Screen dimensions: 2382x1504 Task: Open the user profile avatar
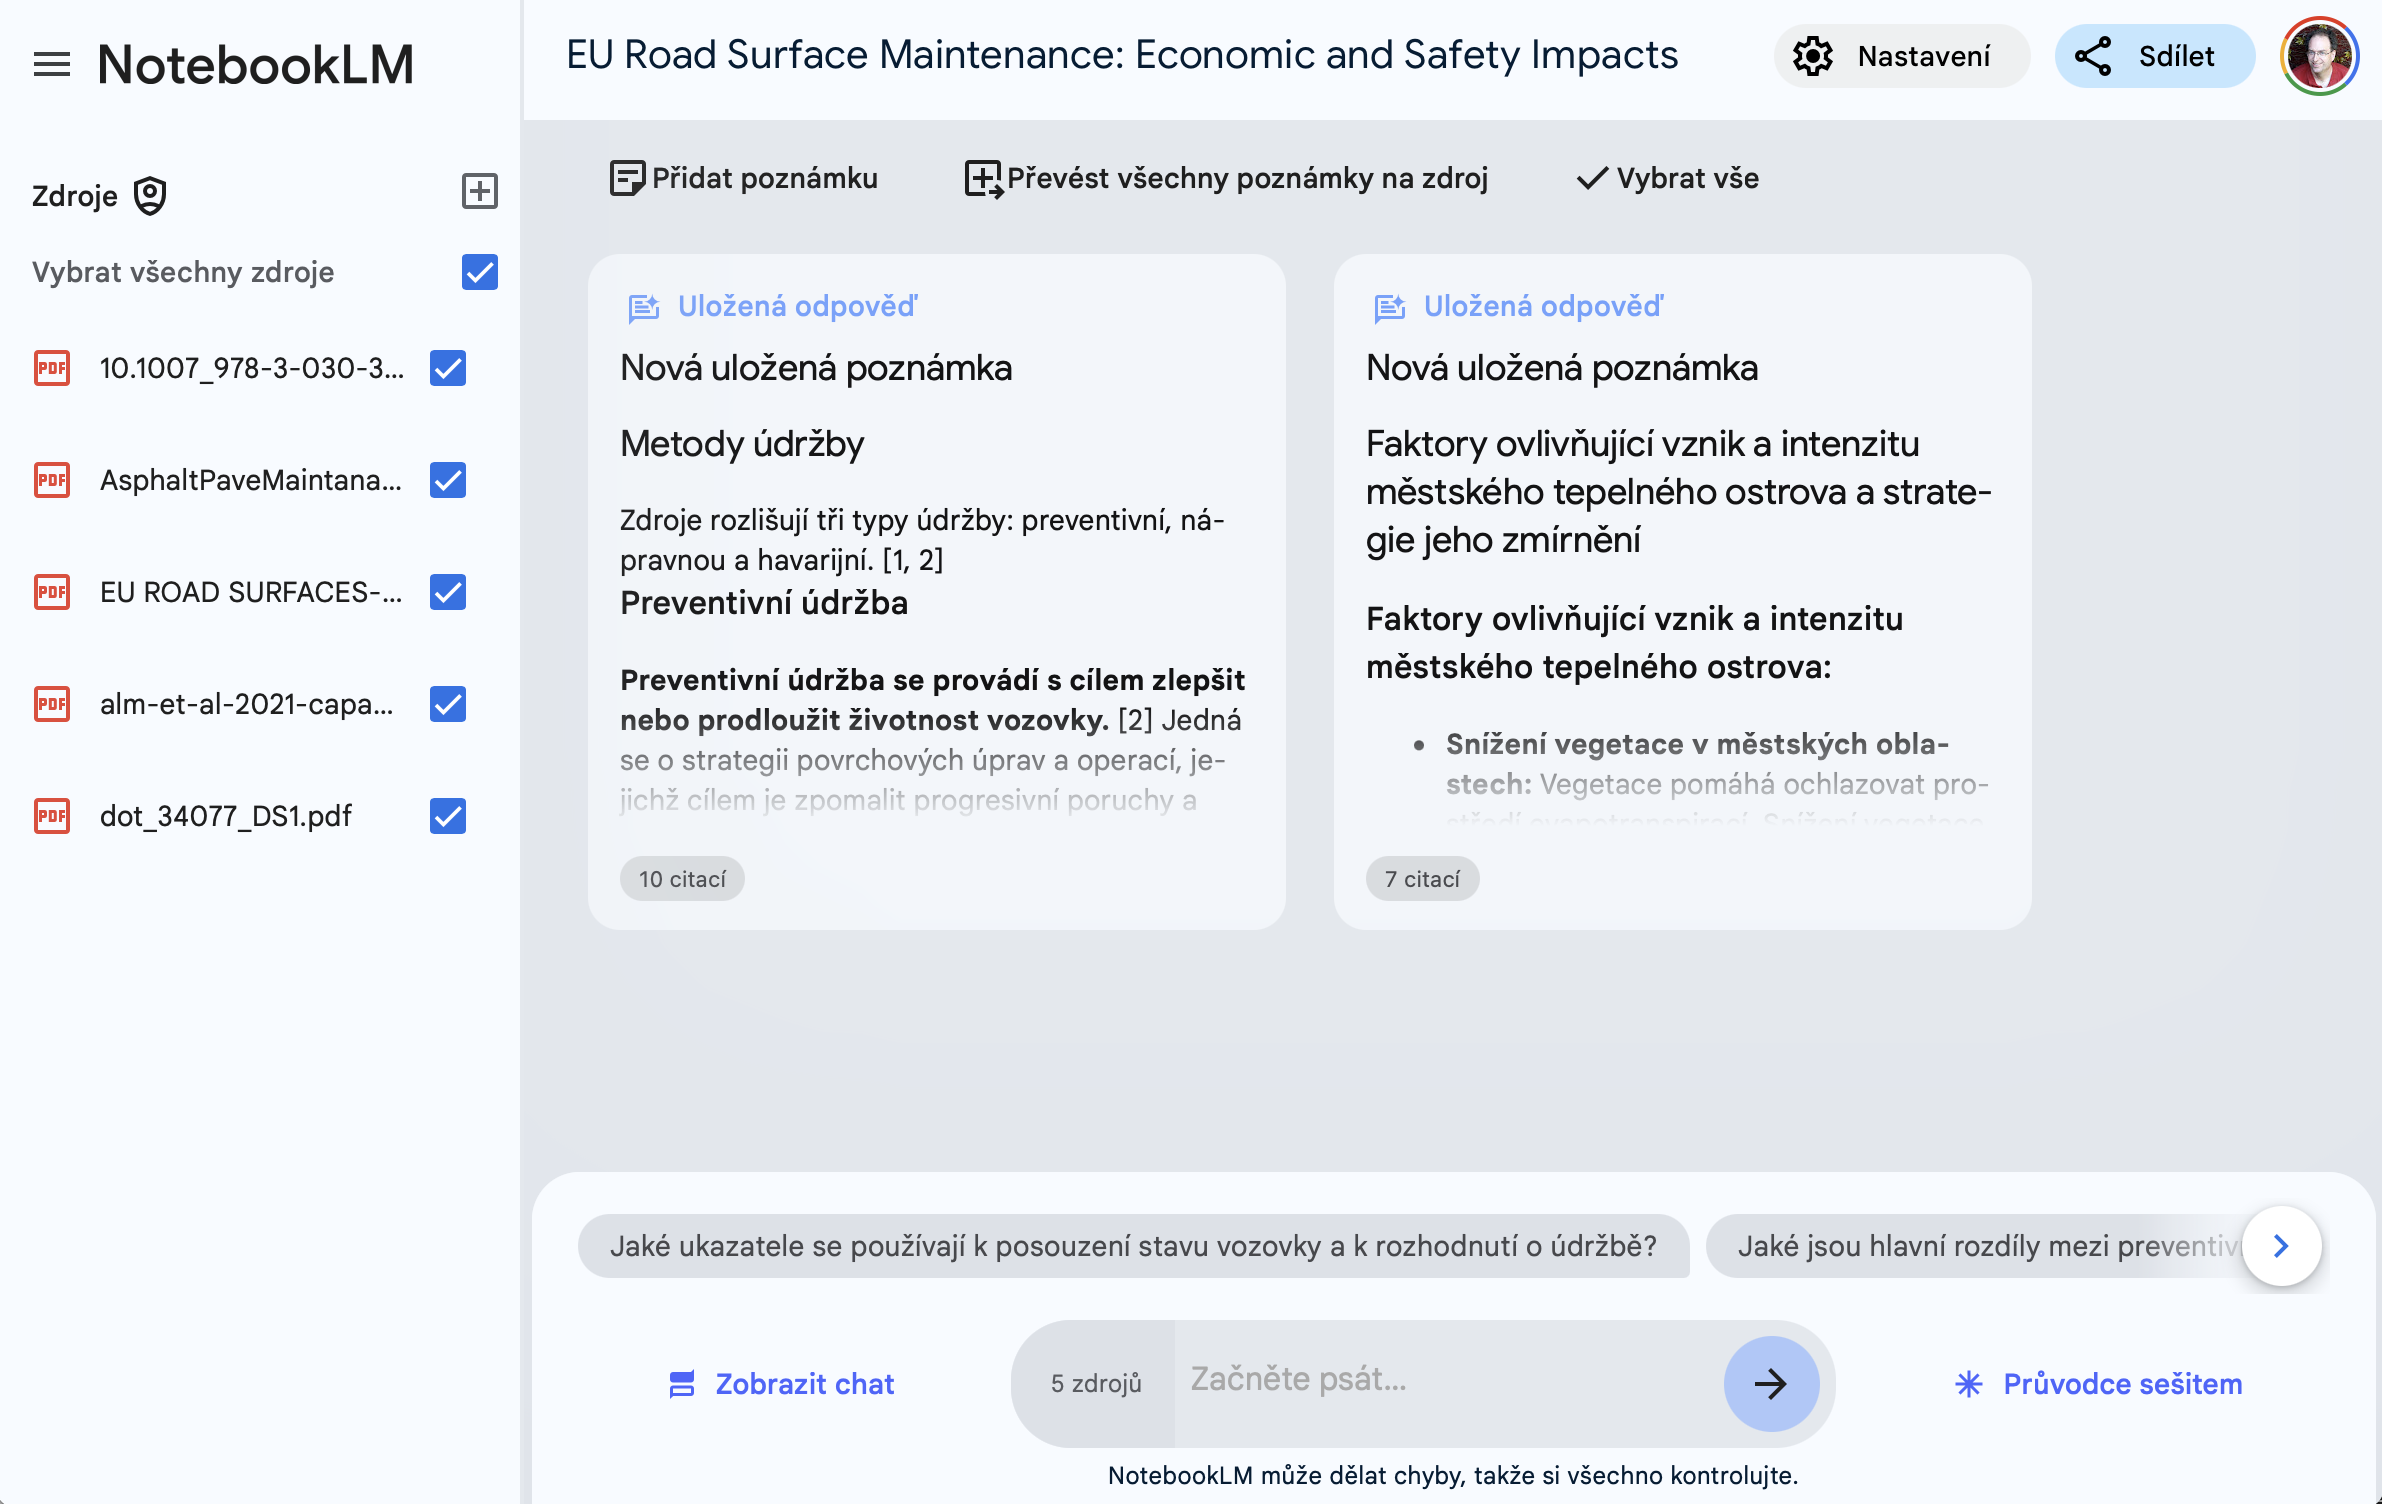[2320, 56]
